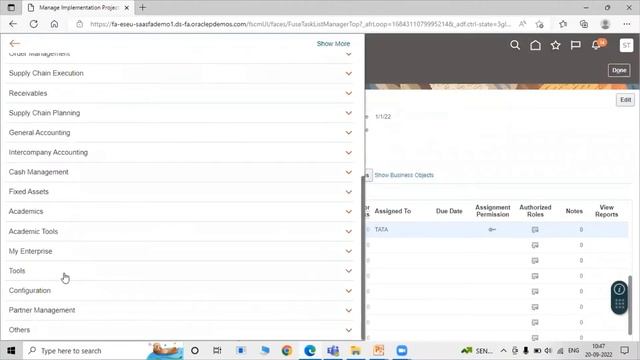Click the Done button
This screenshot has width=640, height=360.
click(x=619, y=70)
